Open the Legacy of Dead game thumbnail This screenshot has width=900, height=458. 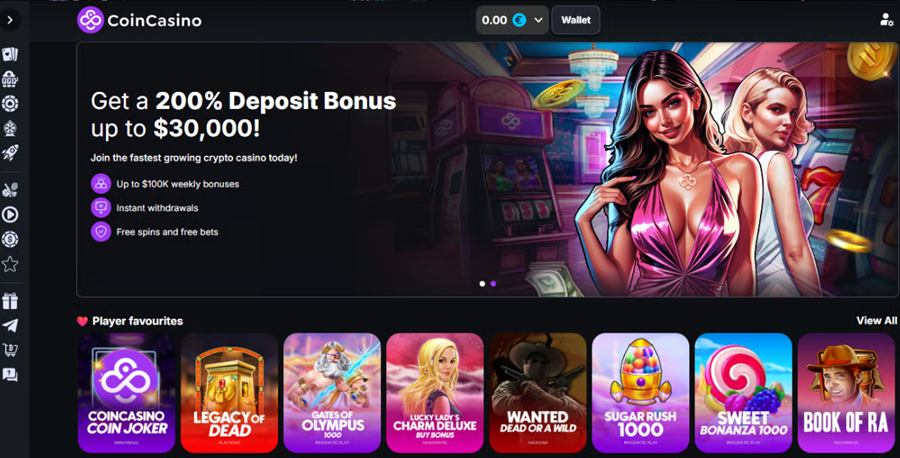(x=229, y=393)
